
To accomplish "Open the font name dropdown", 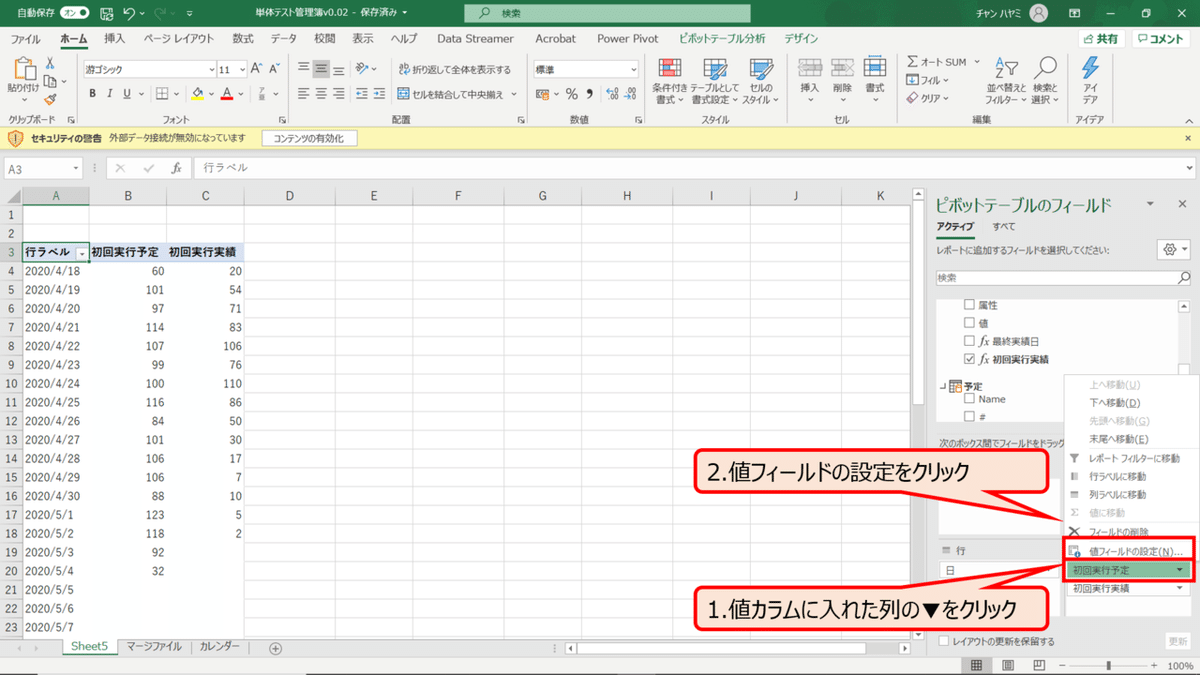I will point(212,69).
